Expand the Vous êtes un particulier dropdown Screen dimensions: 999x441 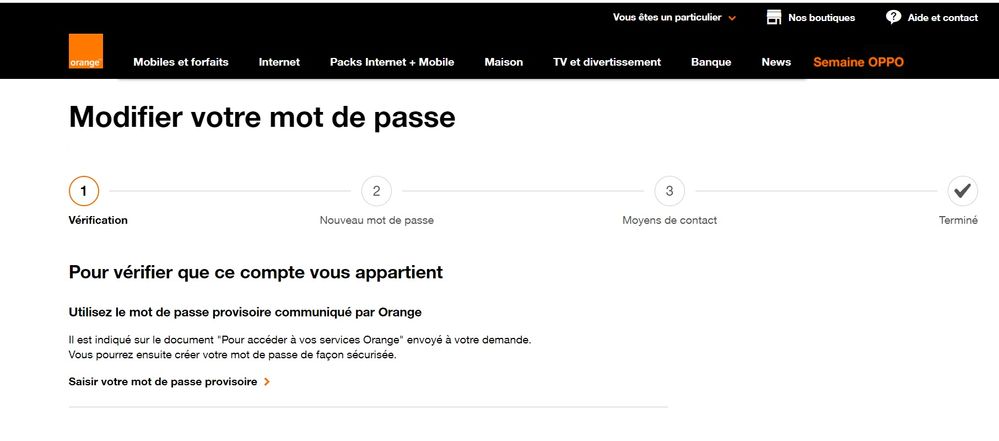674,18
